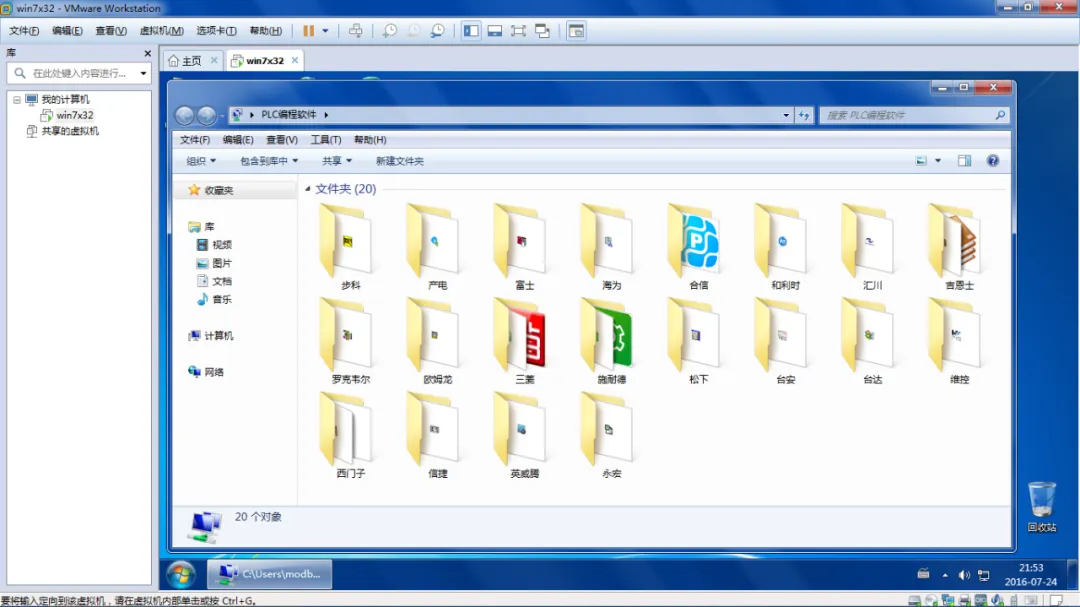
Task: Click the VMware pause virtual machine button
Action: tap(309, 31)
